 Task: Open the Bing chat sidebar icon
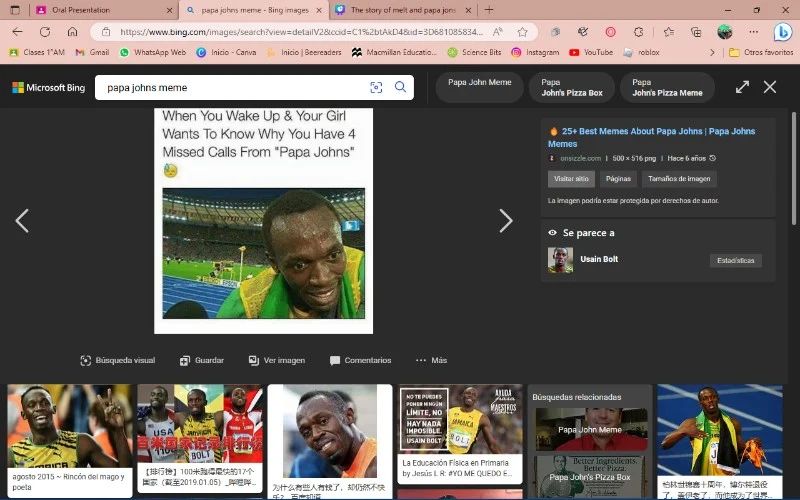point(783,32)
